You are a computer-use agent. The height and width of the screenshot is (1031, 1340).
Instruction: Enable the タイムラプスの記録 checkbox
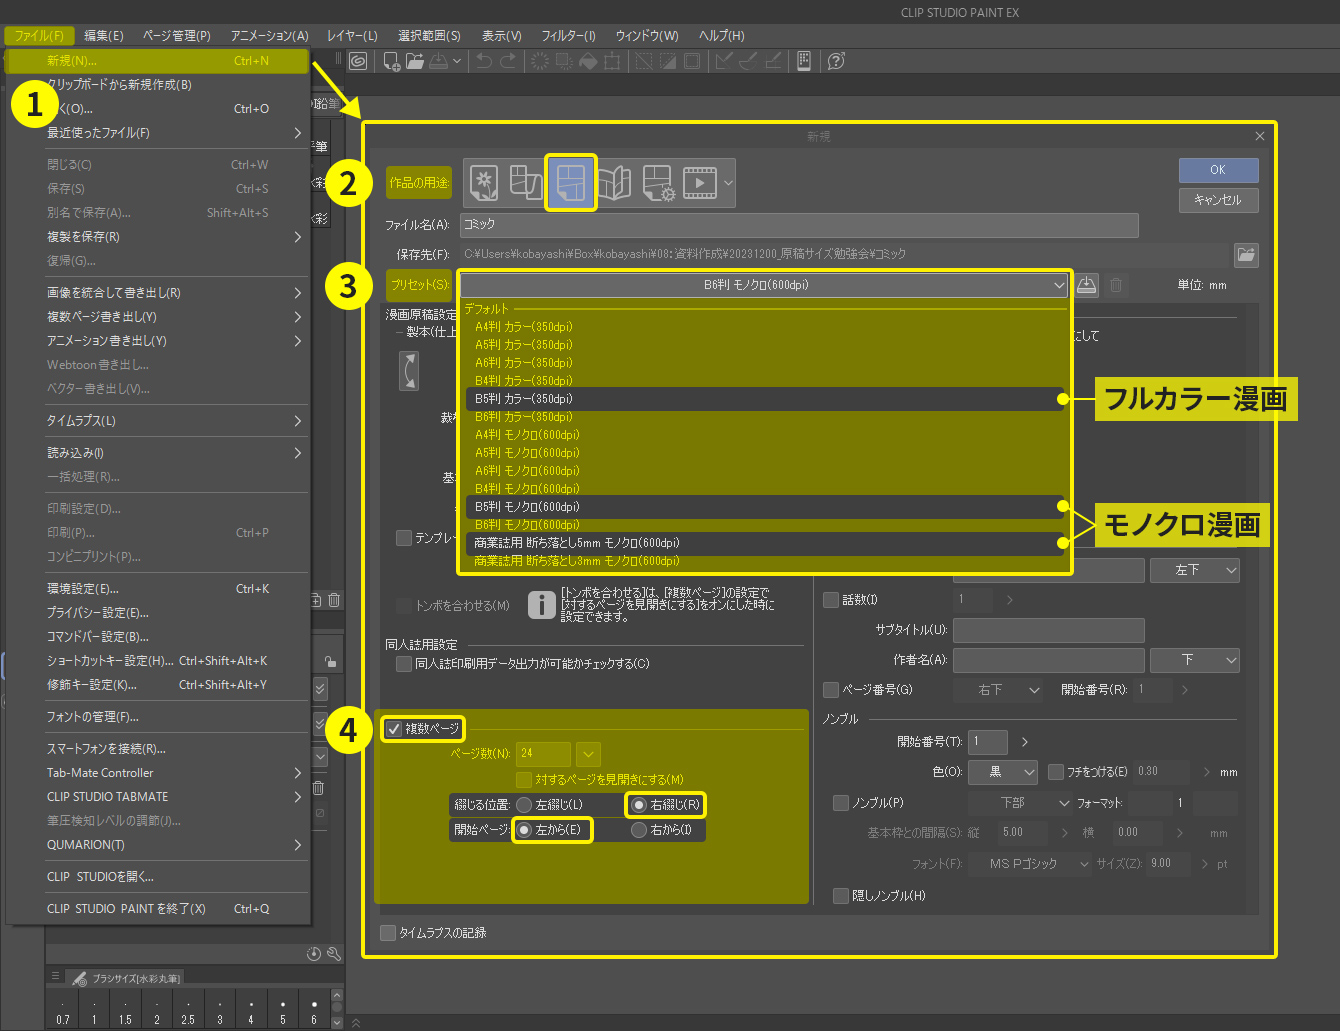[x=388, y=933]
